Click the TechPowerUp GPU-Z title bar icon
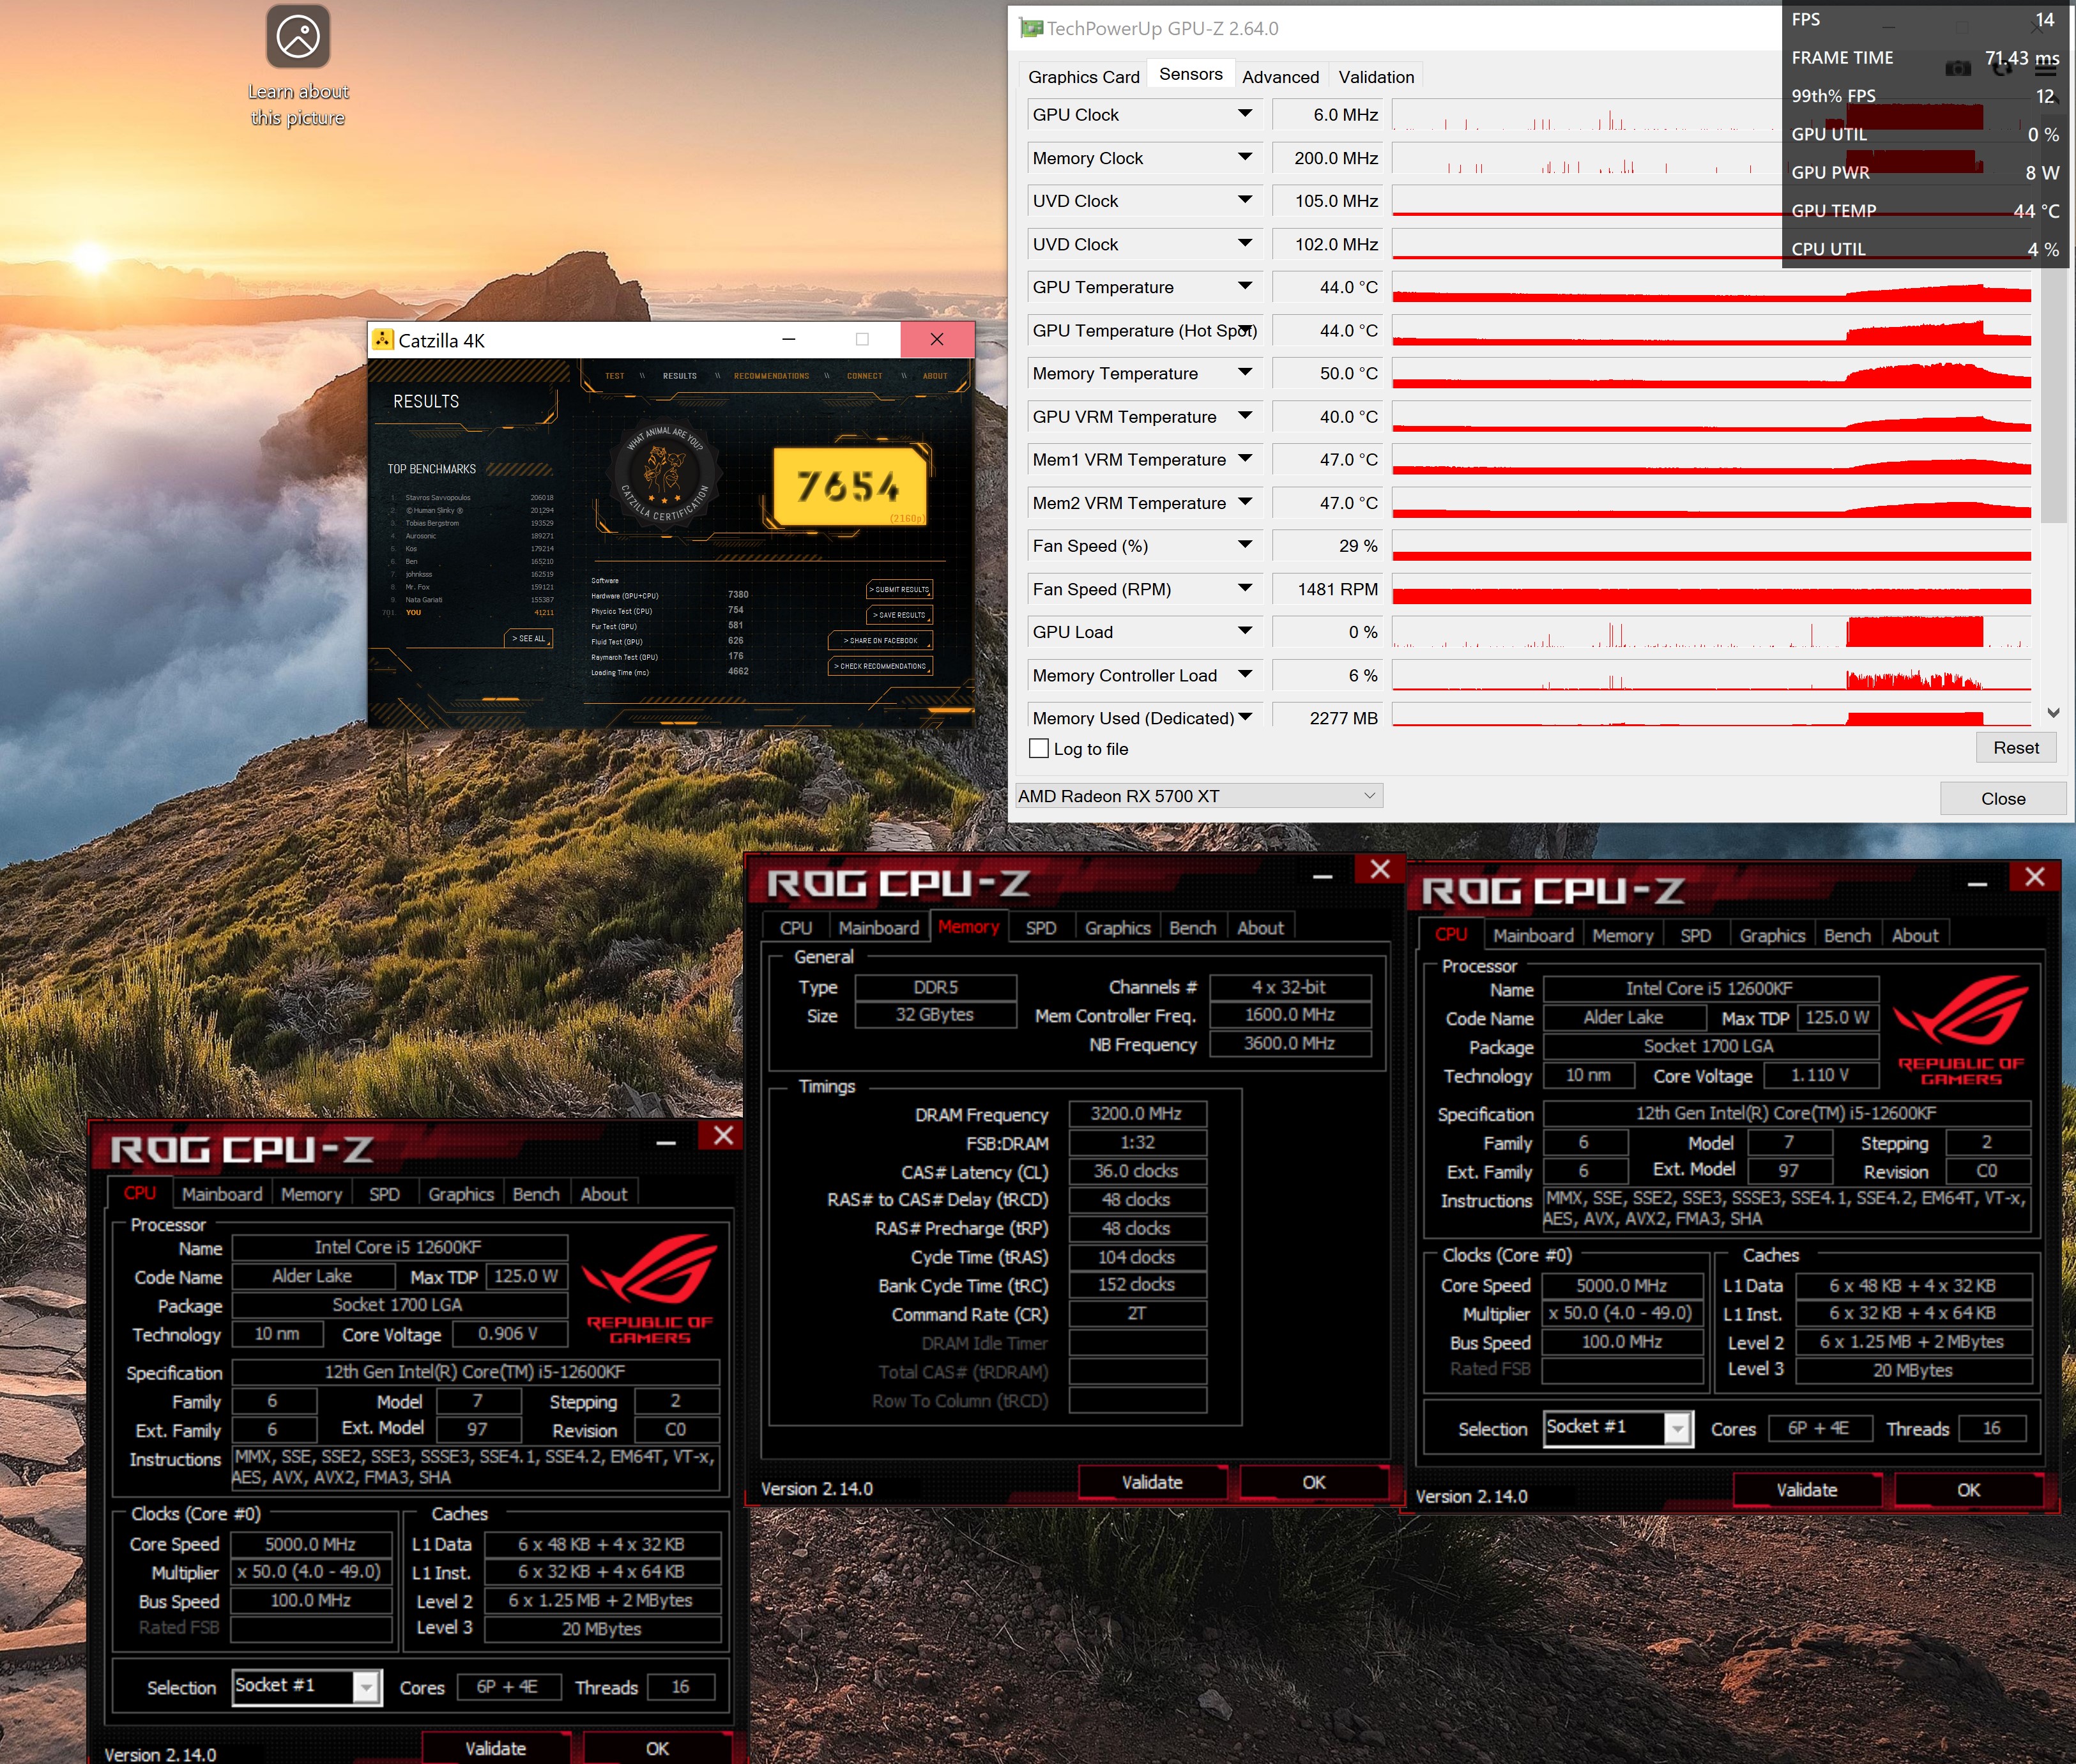The image size is (2076, 1764). click(1030, 28)
